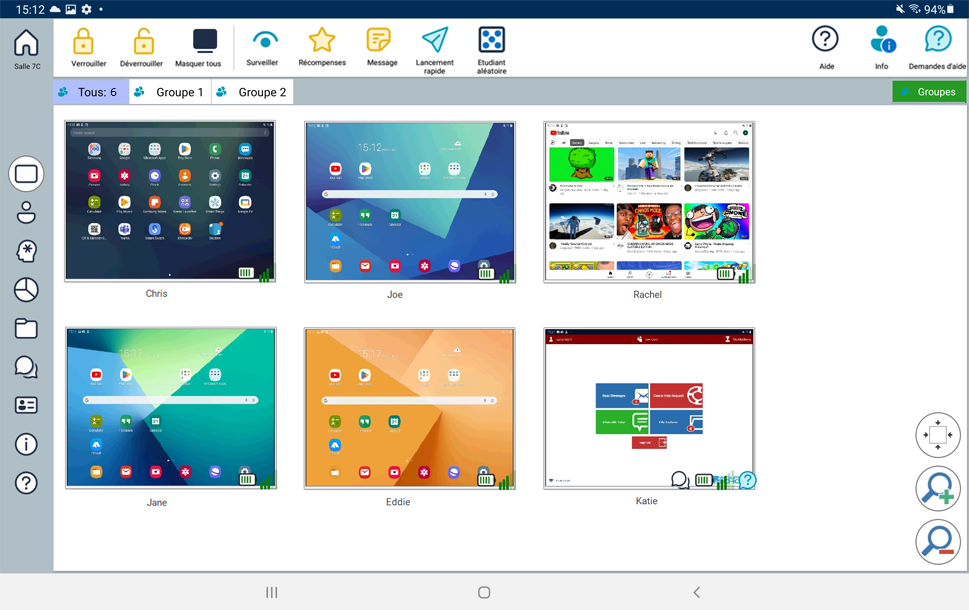Image resolution: width=969 pixels, height=610 pixels.
Task: Open the Message tool
Action: (378, 40)
